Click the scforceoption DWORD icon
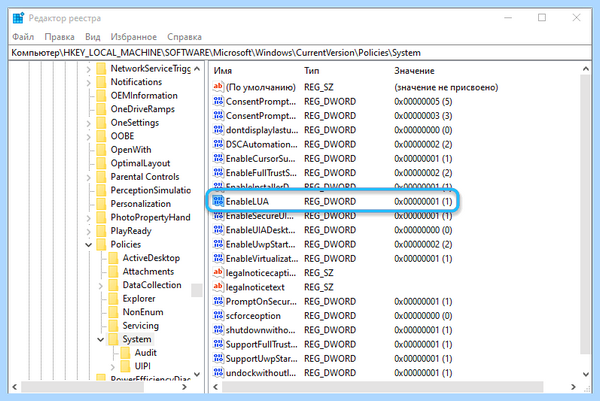Viewport: 600px width, 401px height. pos(218,316)
